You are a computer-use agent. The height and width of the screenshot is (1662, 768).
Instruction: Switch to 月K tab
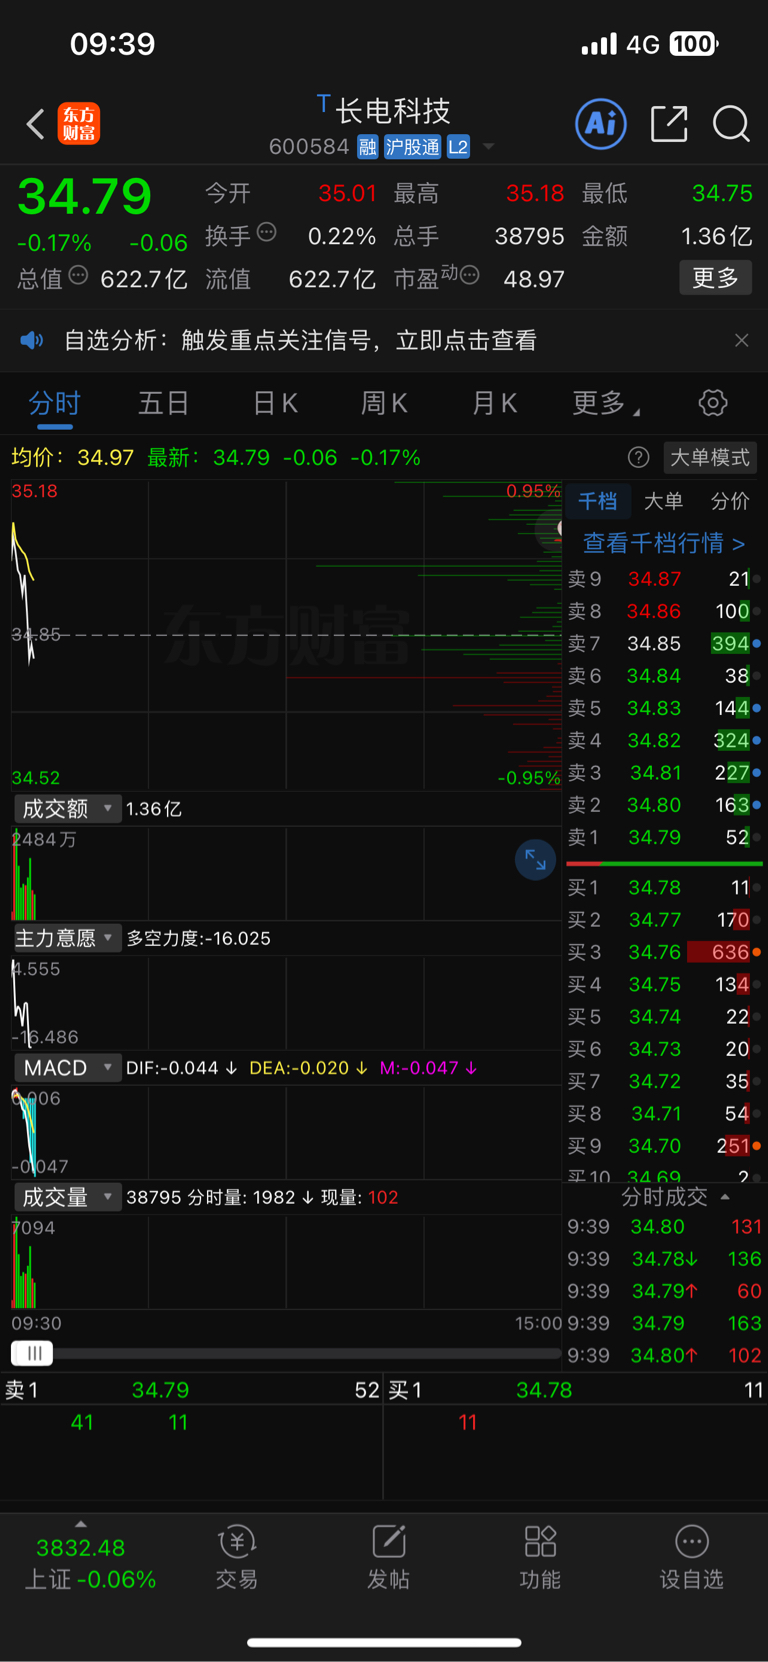tap(494, 403)
